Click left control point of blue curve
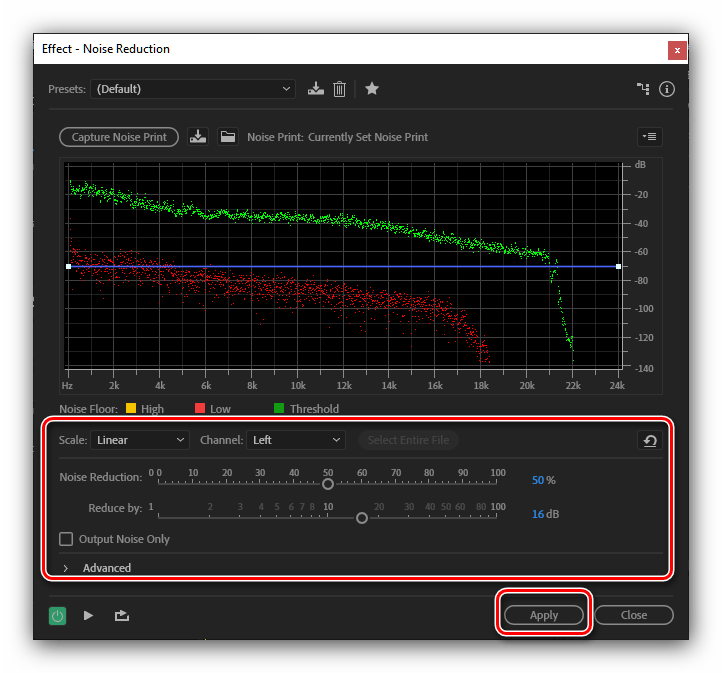The height and width of the screenshot is (673, 722). point(69,267)
